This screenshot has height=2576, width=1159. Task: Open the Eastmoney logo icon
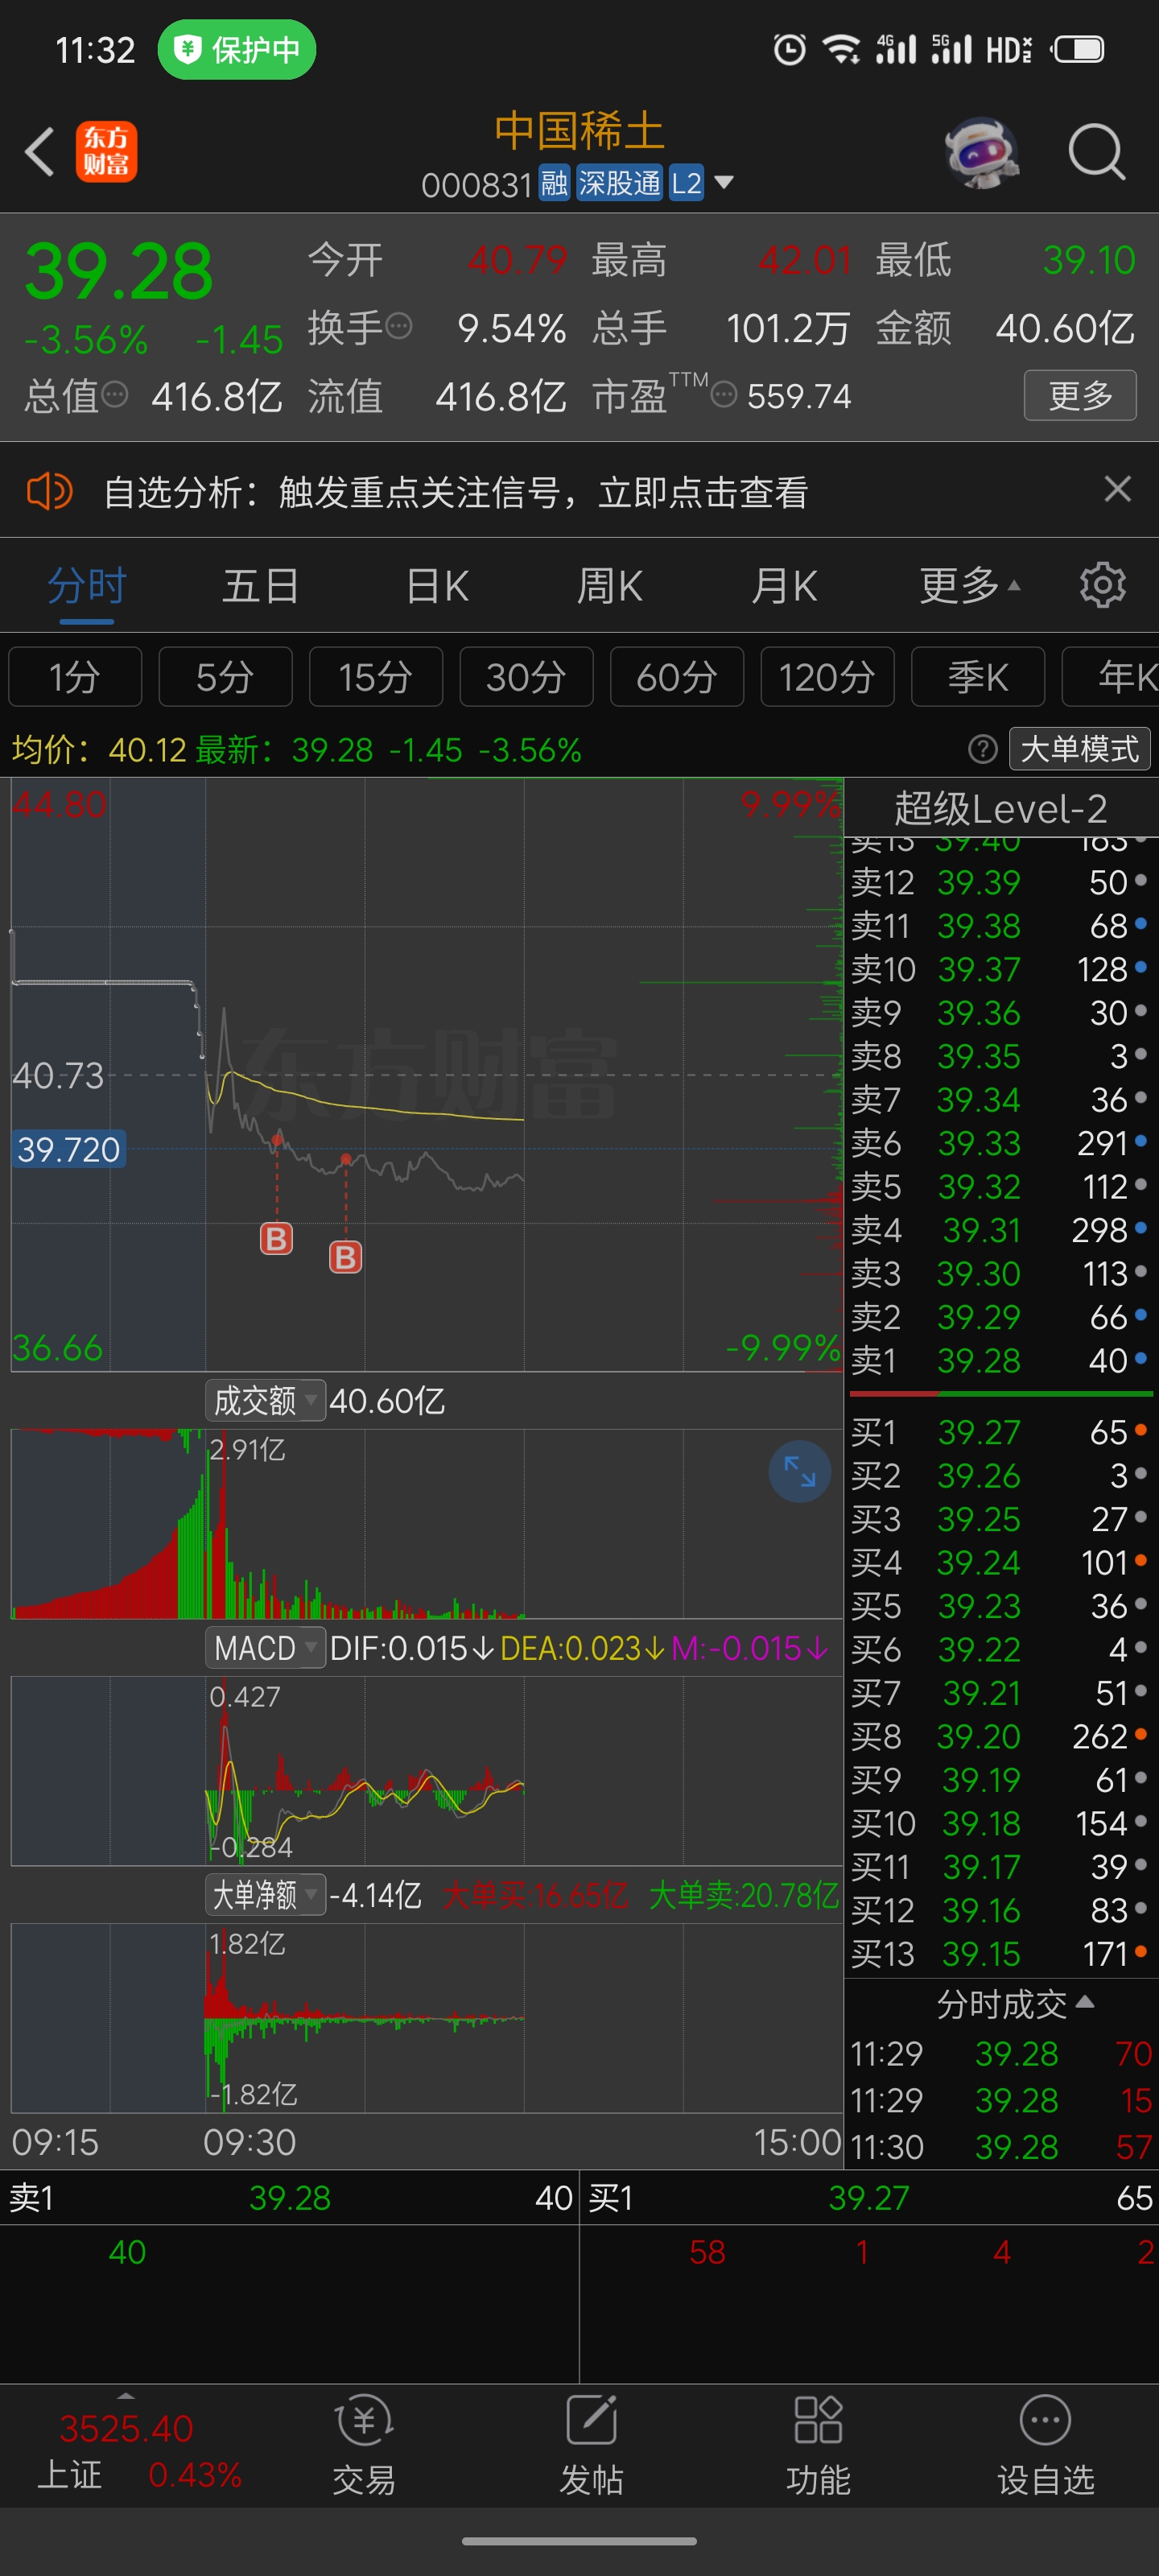coord(106,152)
